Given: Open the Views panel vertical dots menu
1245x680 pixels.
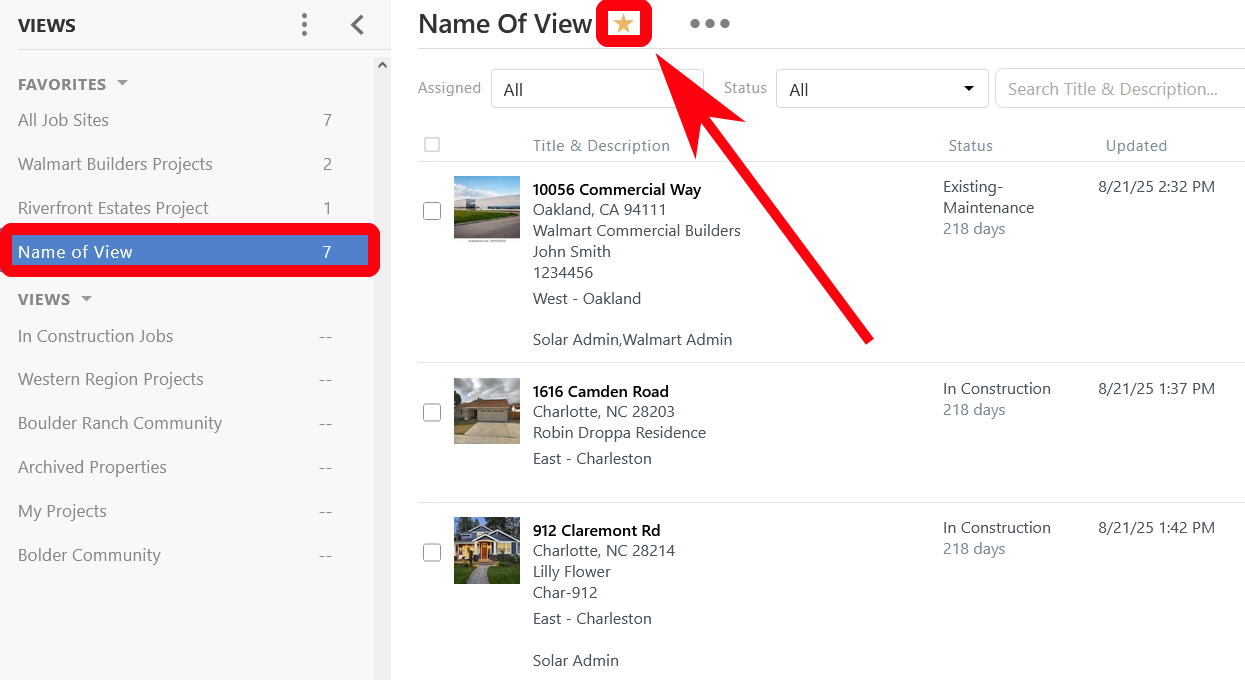Looking at the screenshot, I should [305, 25].
